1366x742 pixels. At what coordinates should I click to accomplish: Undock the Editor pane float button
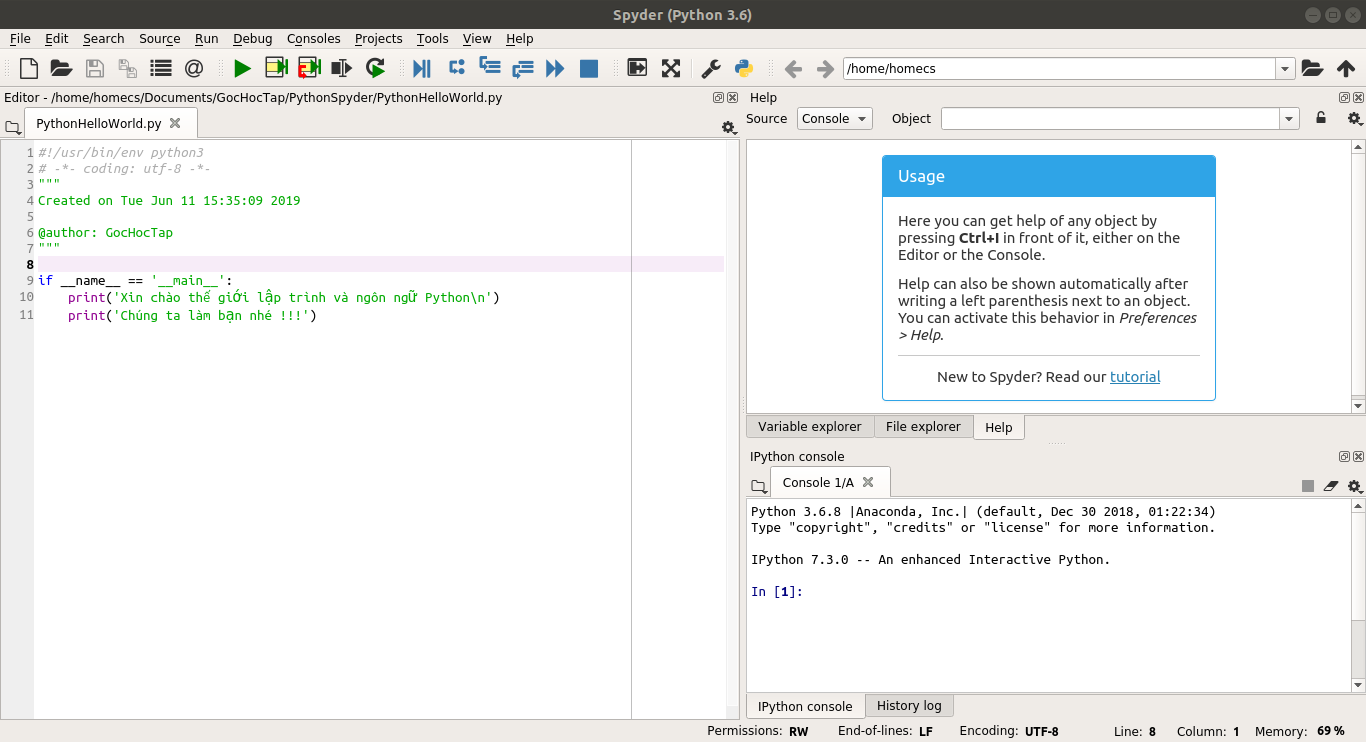click(x=718, y=98)
